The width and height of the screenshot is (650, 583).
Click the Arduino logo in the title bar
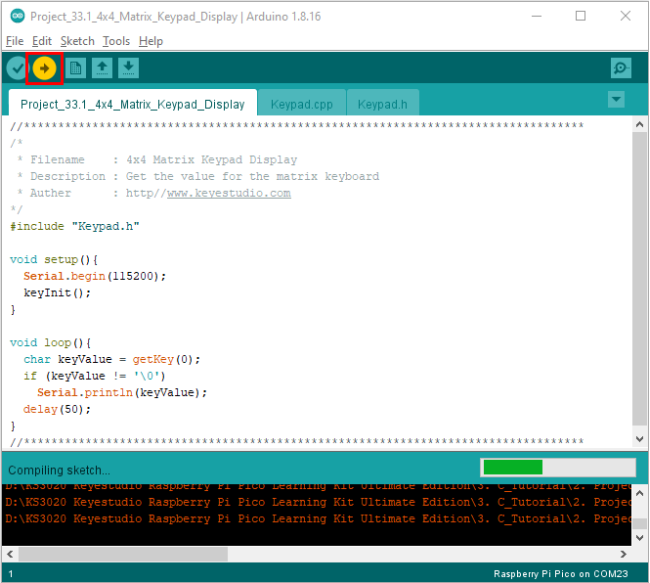(x=17, y=16)
